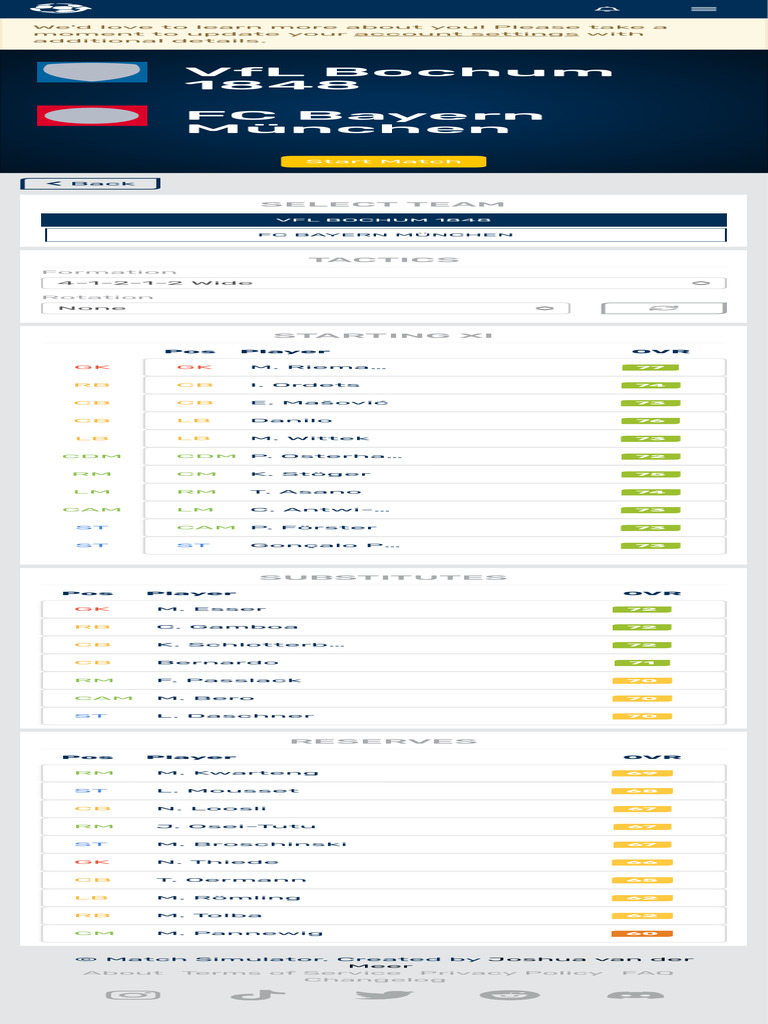The image size is (768, 1024).
Task: Click the FC Bayern München team badge
Action: pyautogui.click(x=91, y=116)
